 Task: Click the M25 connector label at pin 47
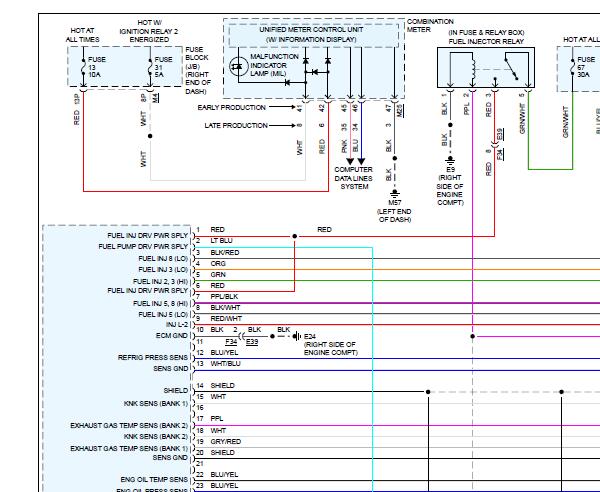(399, 110)
